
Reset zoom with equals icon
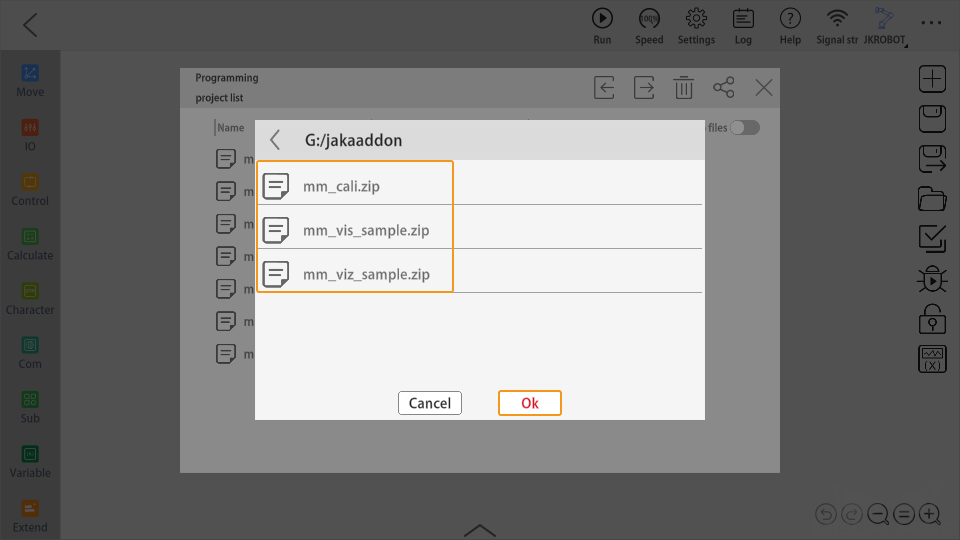tap(904, 514)
